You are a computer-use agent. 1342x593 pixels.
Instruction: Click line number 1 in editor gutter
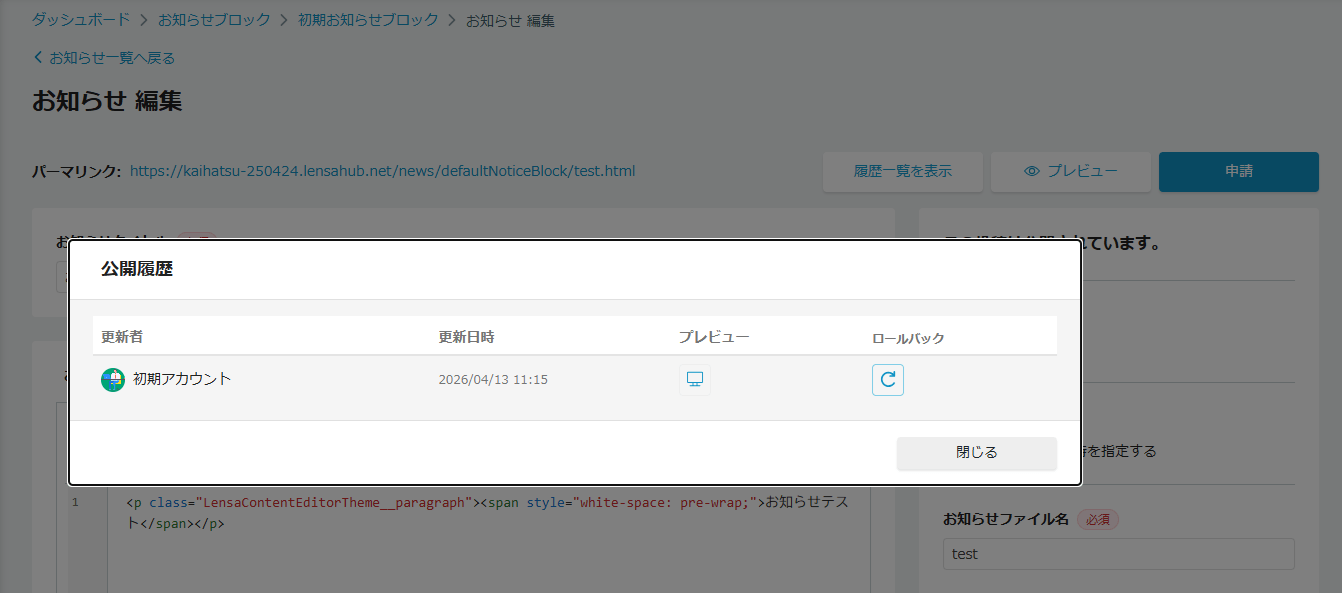tap(75, 503)
